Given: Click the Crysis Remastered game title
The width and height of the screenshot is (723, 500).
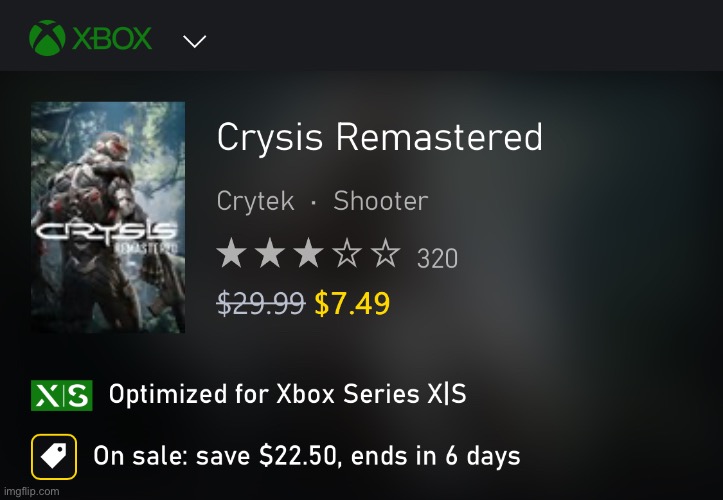Looking at the screenshot, I should [380, 137].
